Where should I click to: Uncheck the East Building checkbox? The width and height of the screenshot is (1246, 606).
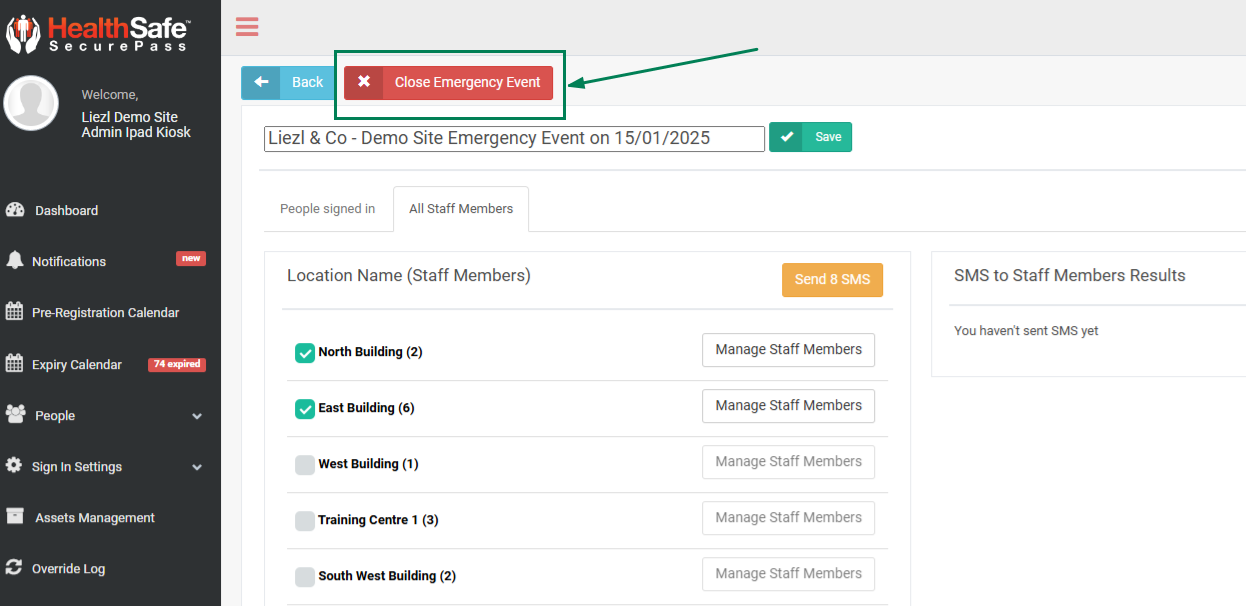tap(305, 409)
